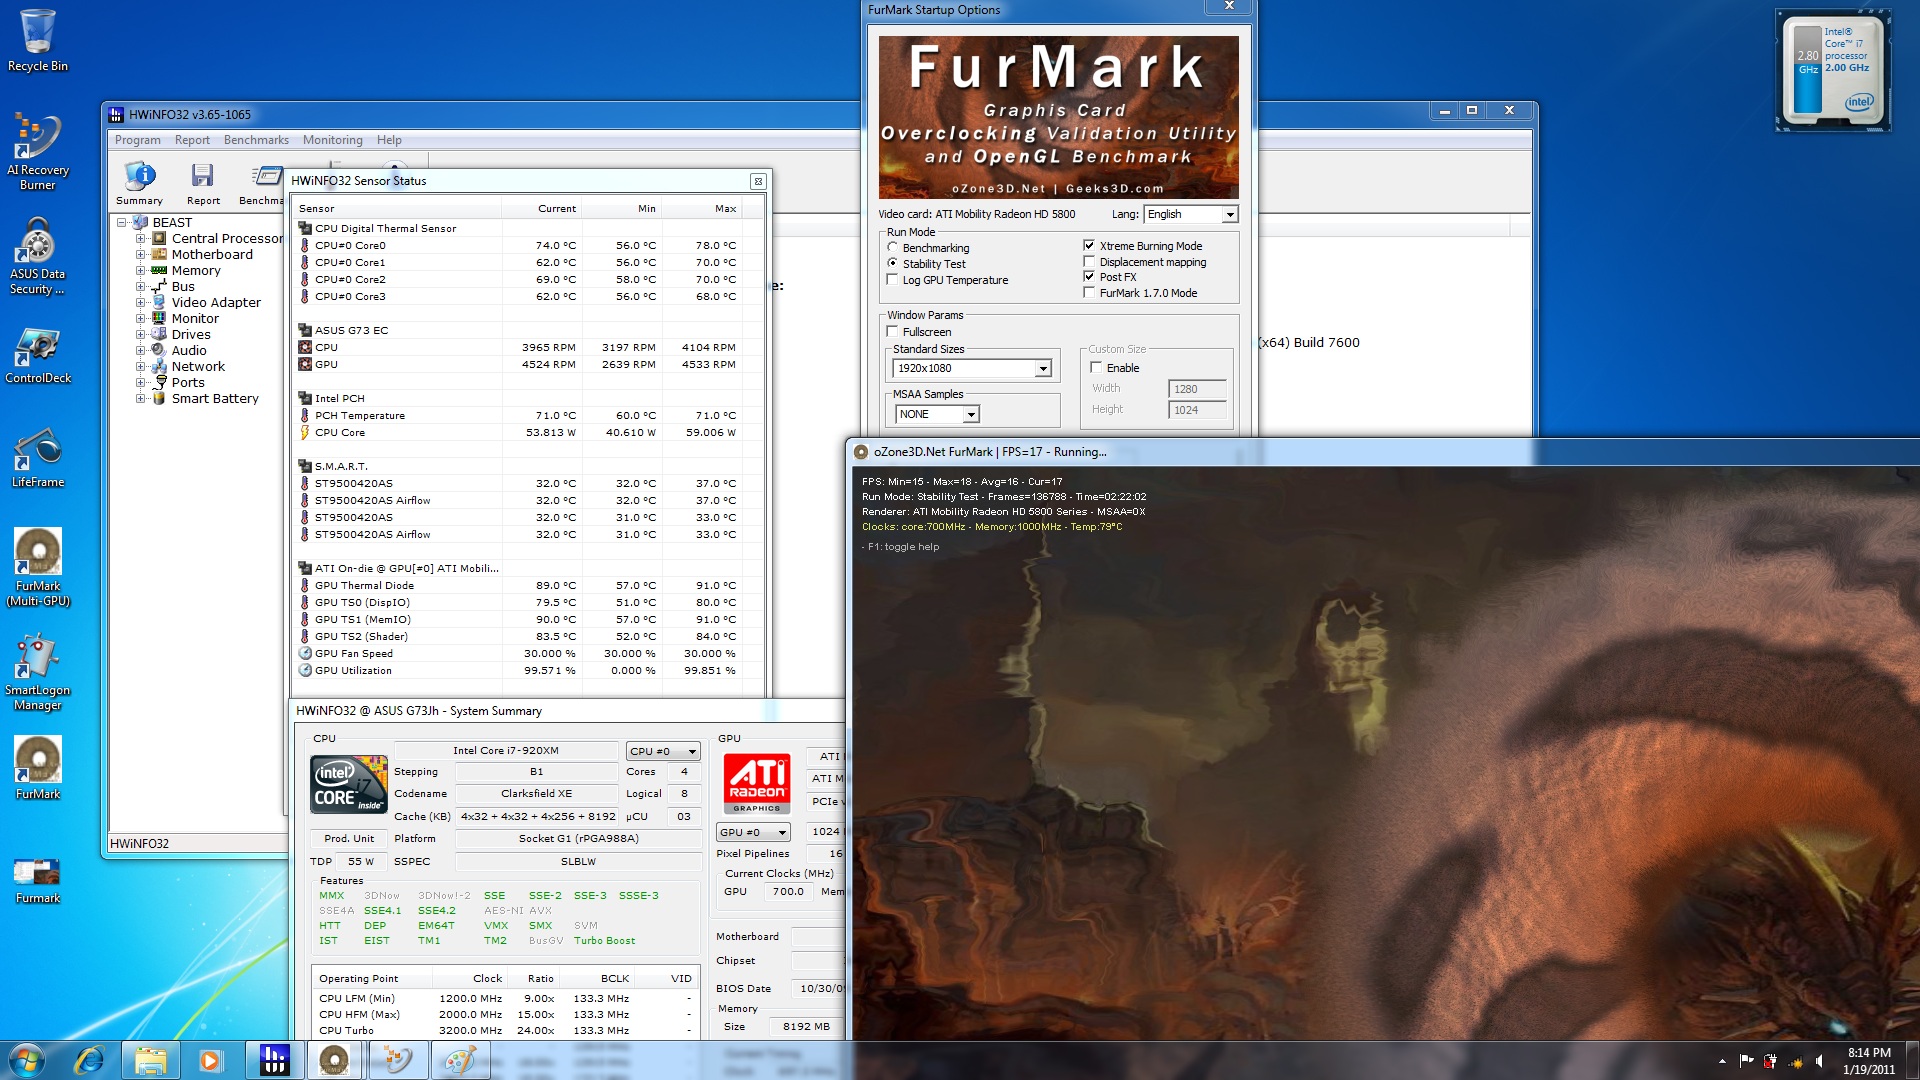
Task: Expand Motherboard tree node
Action: click(141, 255)
